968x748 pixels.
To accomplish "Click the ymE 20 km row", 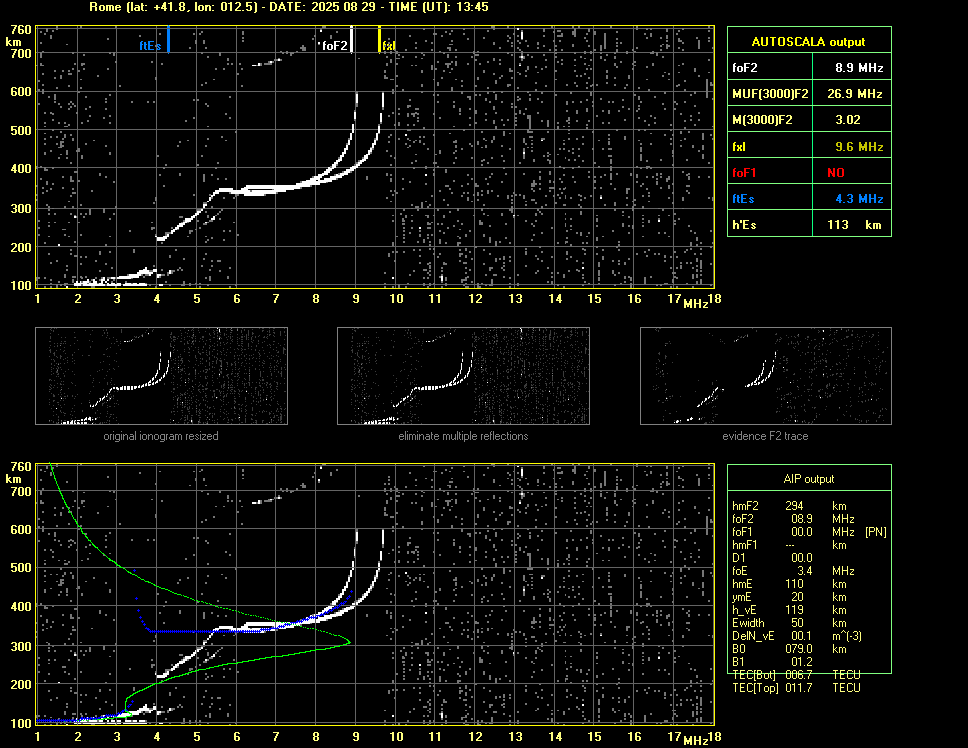I will click(790, 597).
